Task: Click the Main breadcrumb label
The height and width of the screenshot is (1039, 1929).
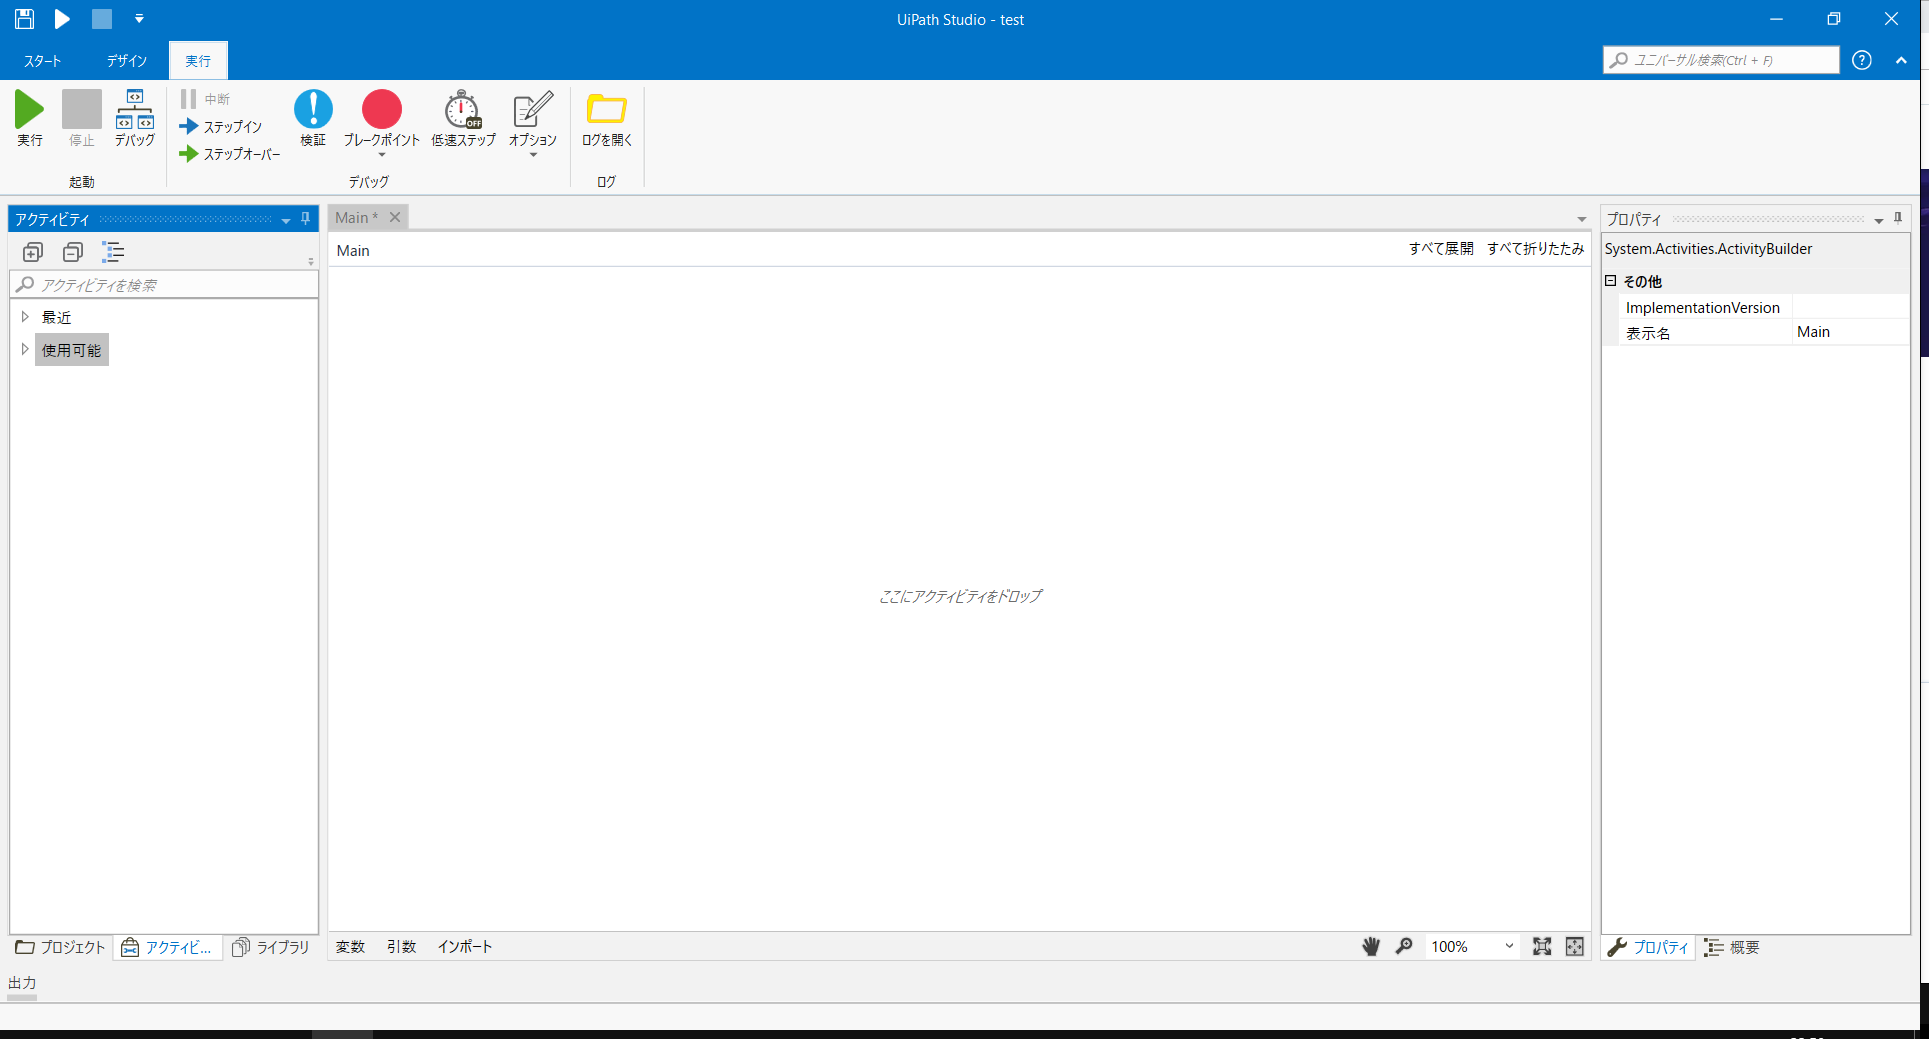Action: point(353,250)
